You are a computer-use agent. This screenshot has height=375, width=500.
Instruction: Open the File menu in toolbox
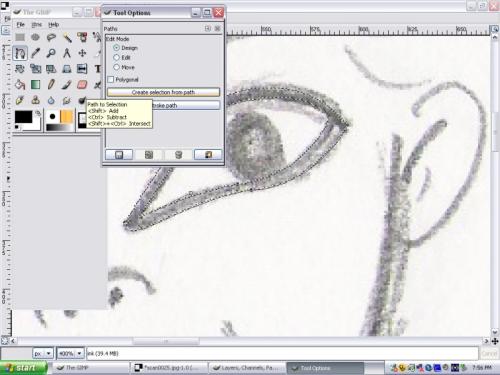click(20, 24)
